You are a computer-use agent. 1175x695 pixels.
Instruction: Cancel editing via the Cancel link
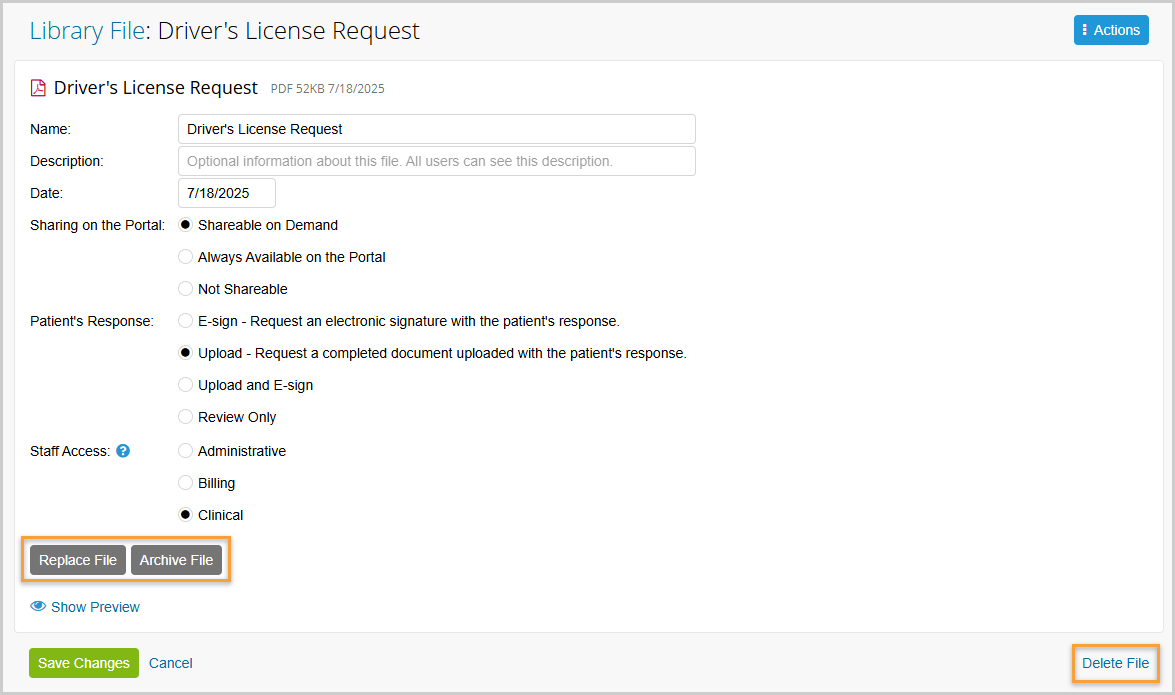171,663
